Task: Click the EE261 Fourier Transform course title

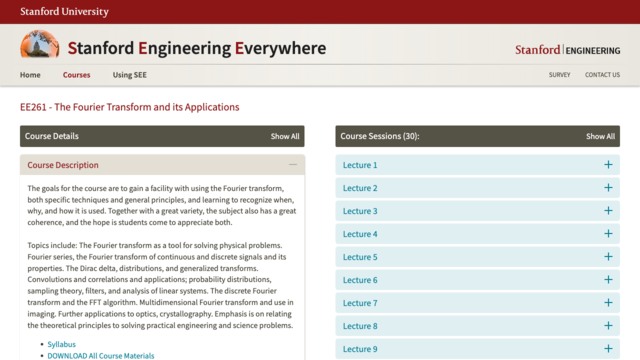Action: [x=130, y=107]
